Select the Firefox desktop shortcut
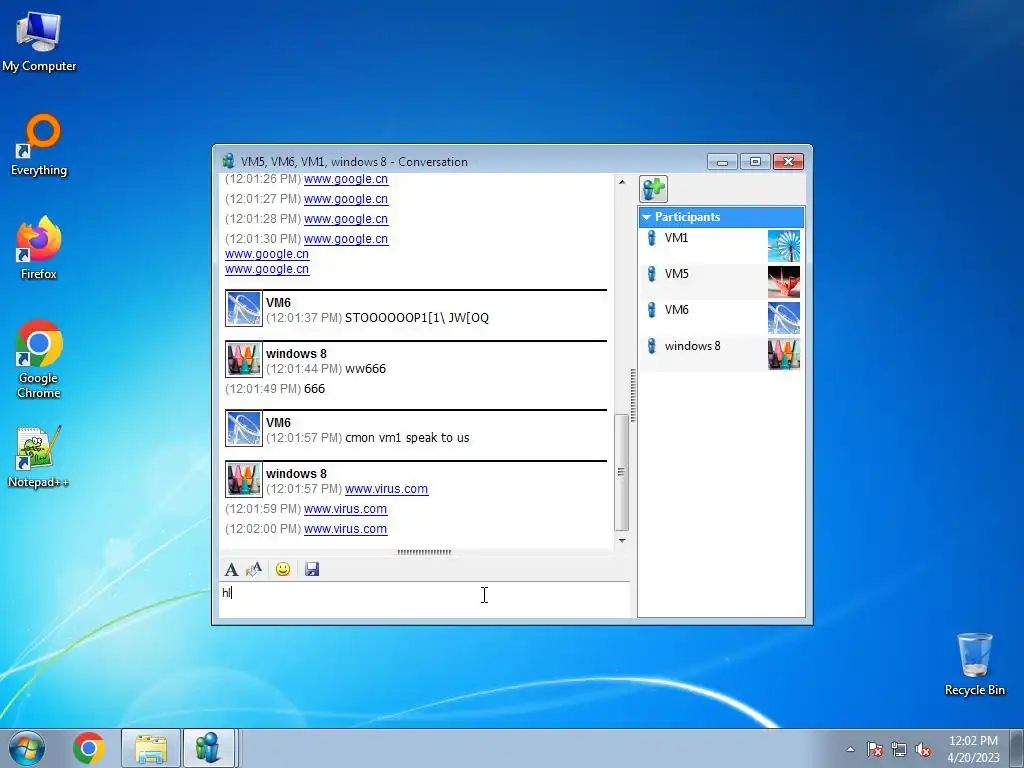This screenshot has height=768, width=1024. click(39, 248)
